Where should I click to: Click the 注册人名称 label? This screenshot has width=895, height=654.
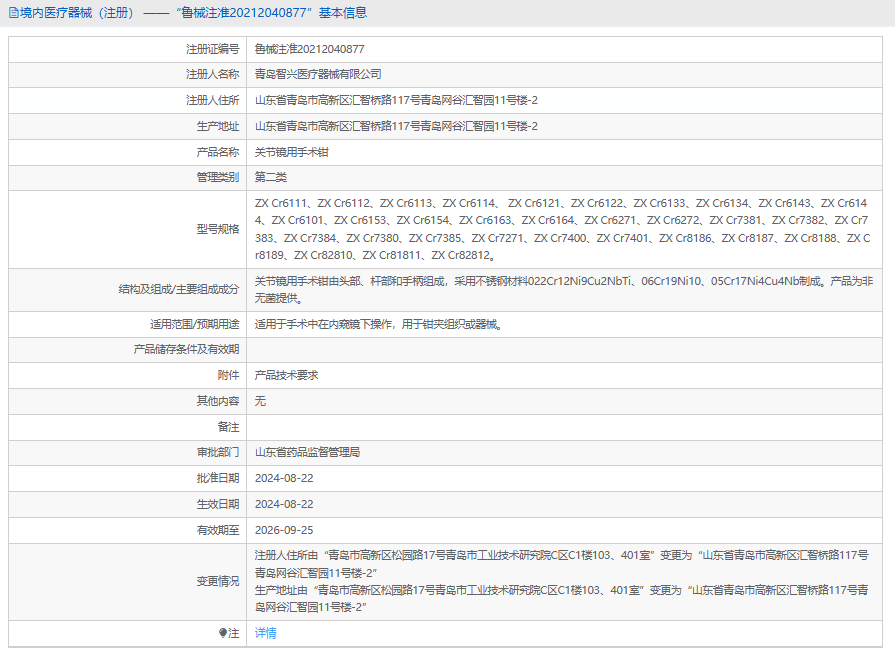tap(212, 74)
